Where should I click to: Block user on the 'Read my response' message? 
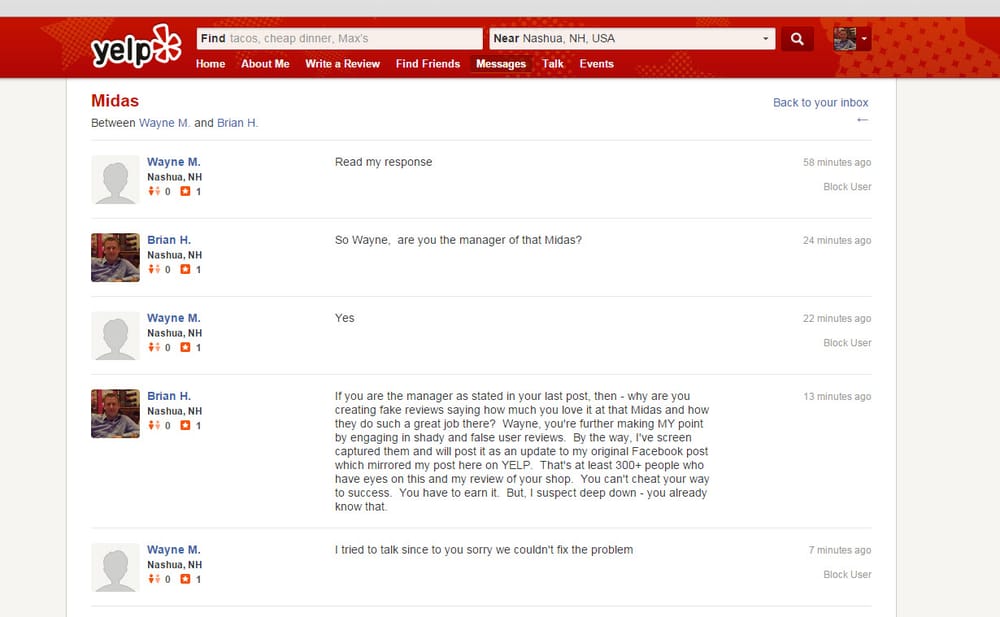click(x=847, y=187)
